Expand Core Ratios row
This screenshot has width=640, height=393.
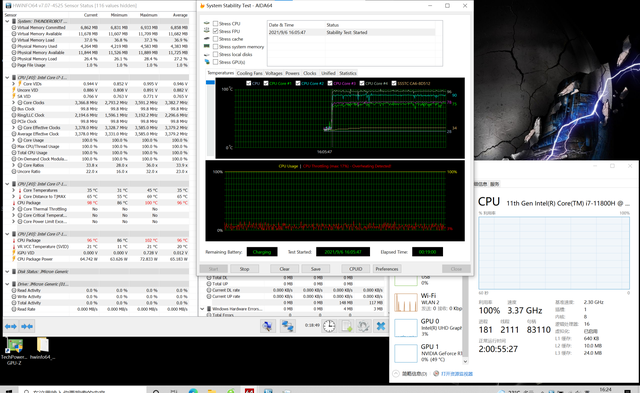[x=13, y=165]
